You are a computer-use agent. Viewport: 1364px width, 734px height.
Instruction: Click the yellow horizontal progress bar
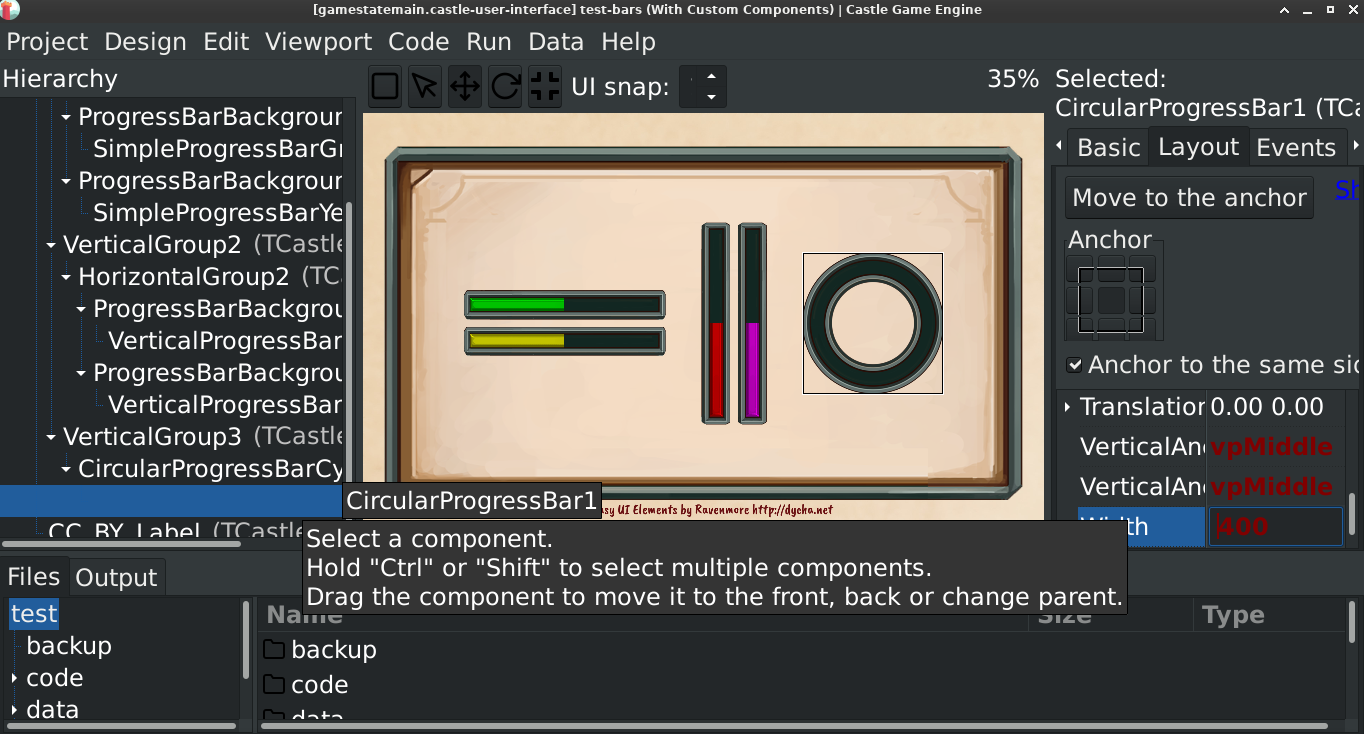(x=565, y=341)
